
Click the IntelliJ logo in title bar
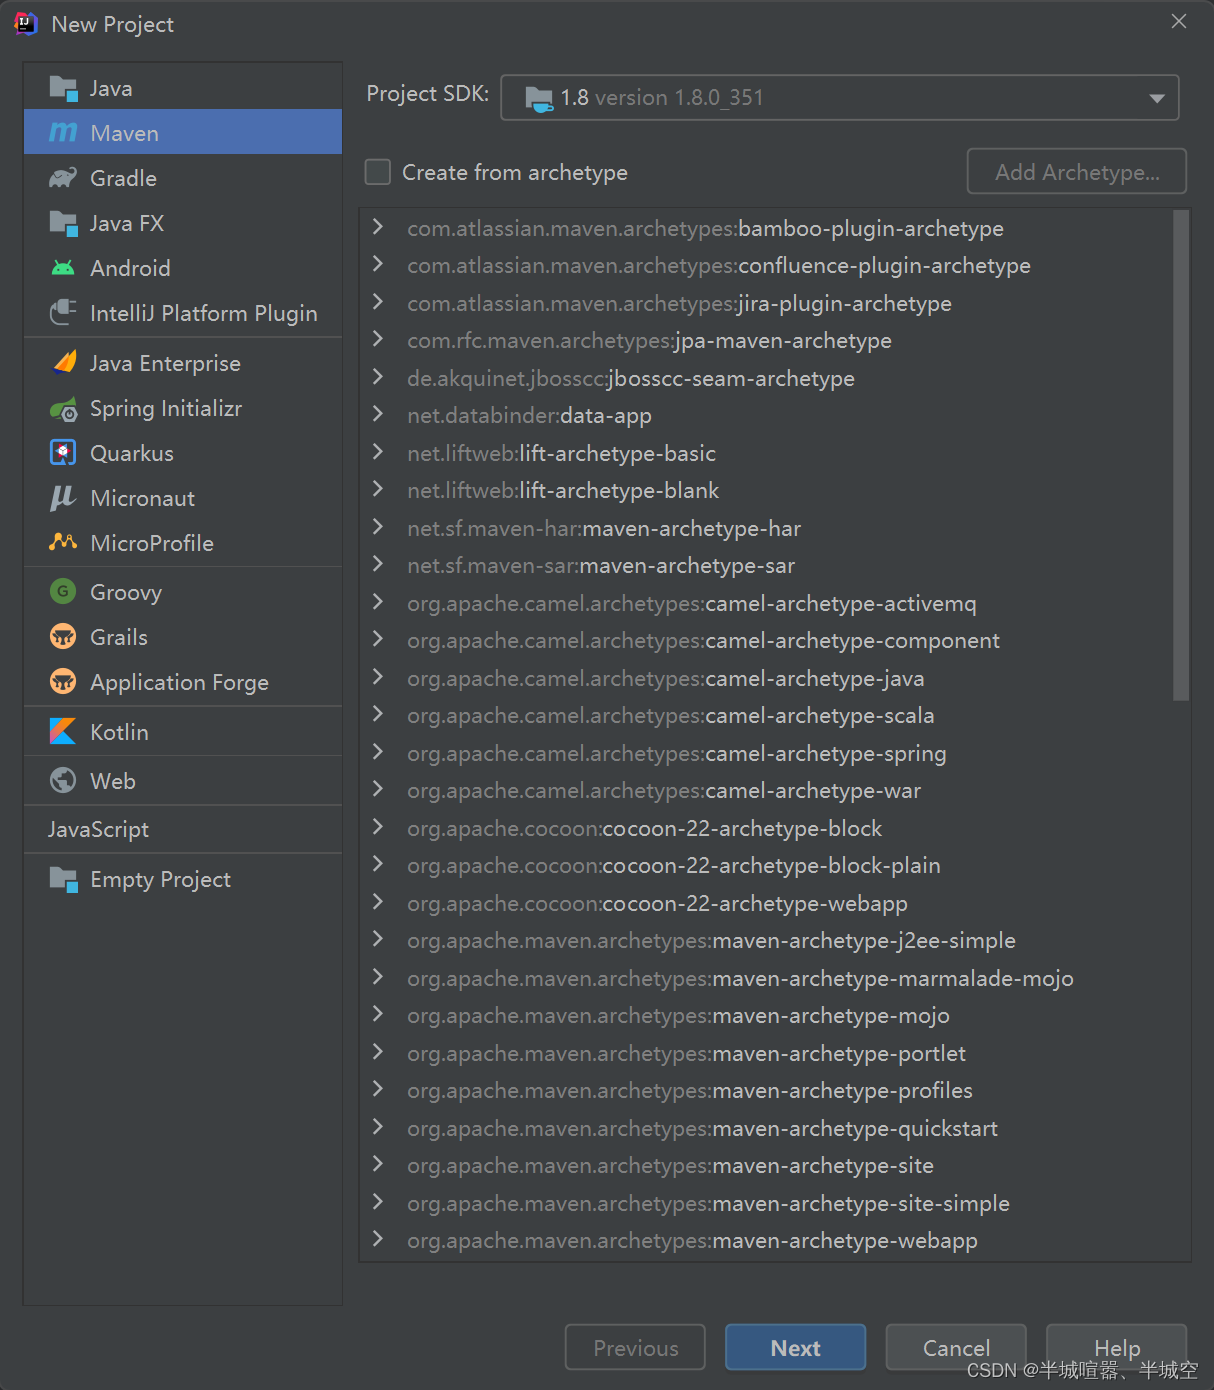tap(25, 23)
